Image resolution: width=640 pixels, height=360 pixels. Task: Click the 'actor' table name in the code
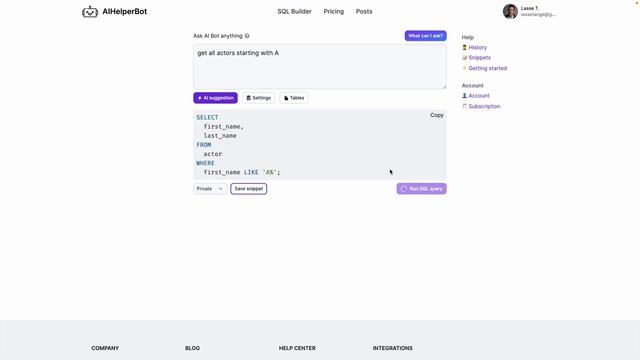coord(213,154)
